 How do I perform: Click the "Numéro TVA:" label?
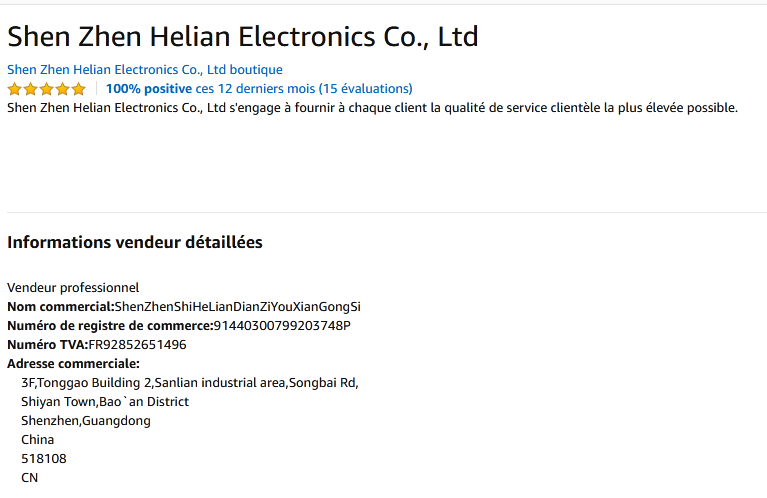point(48,345)
